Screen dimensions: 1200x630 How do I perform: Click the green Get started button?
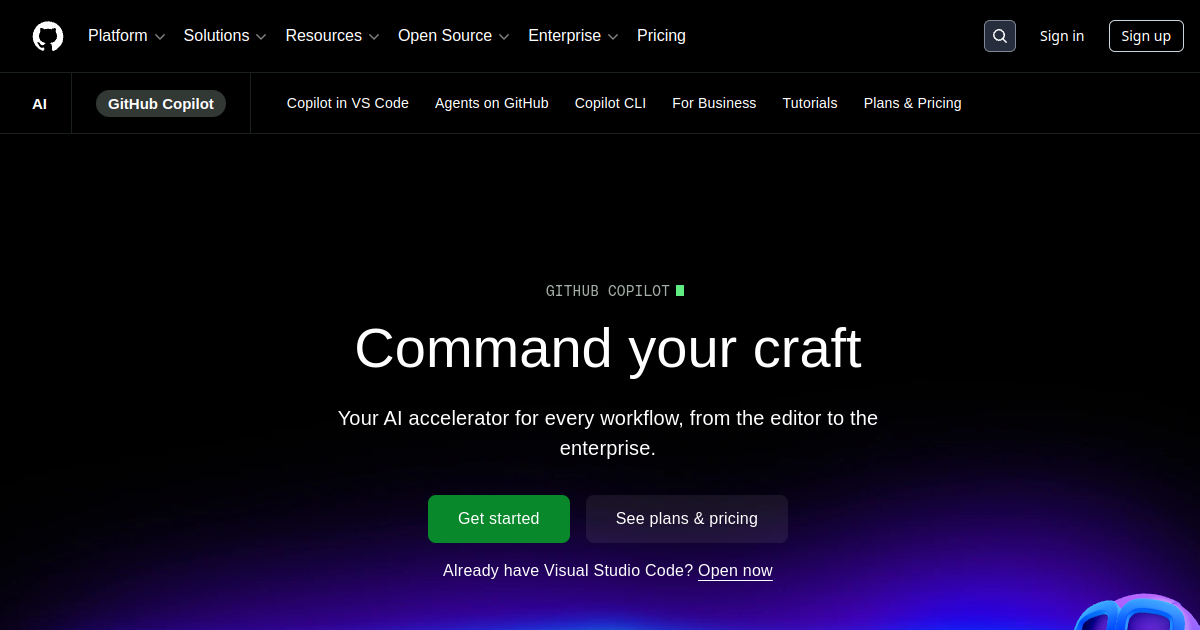(499, 519)
